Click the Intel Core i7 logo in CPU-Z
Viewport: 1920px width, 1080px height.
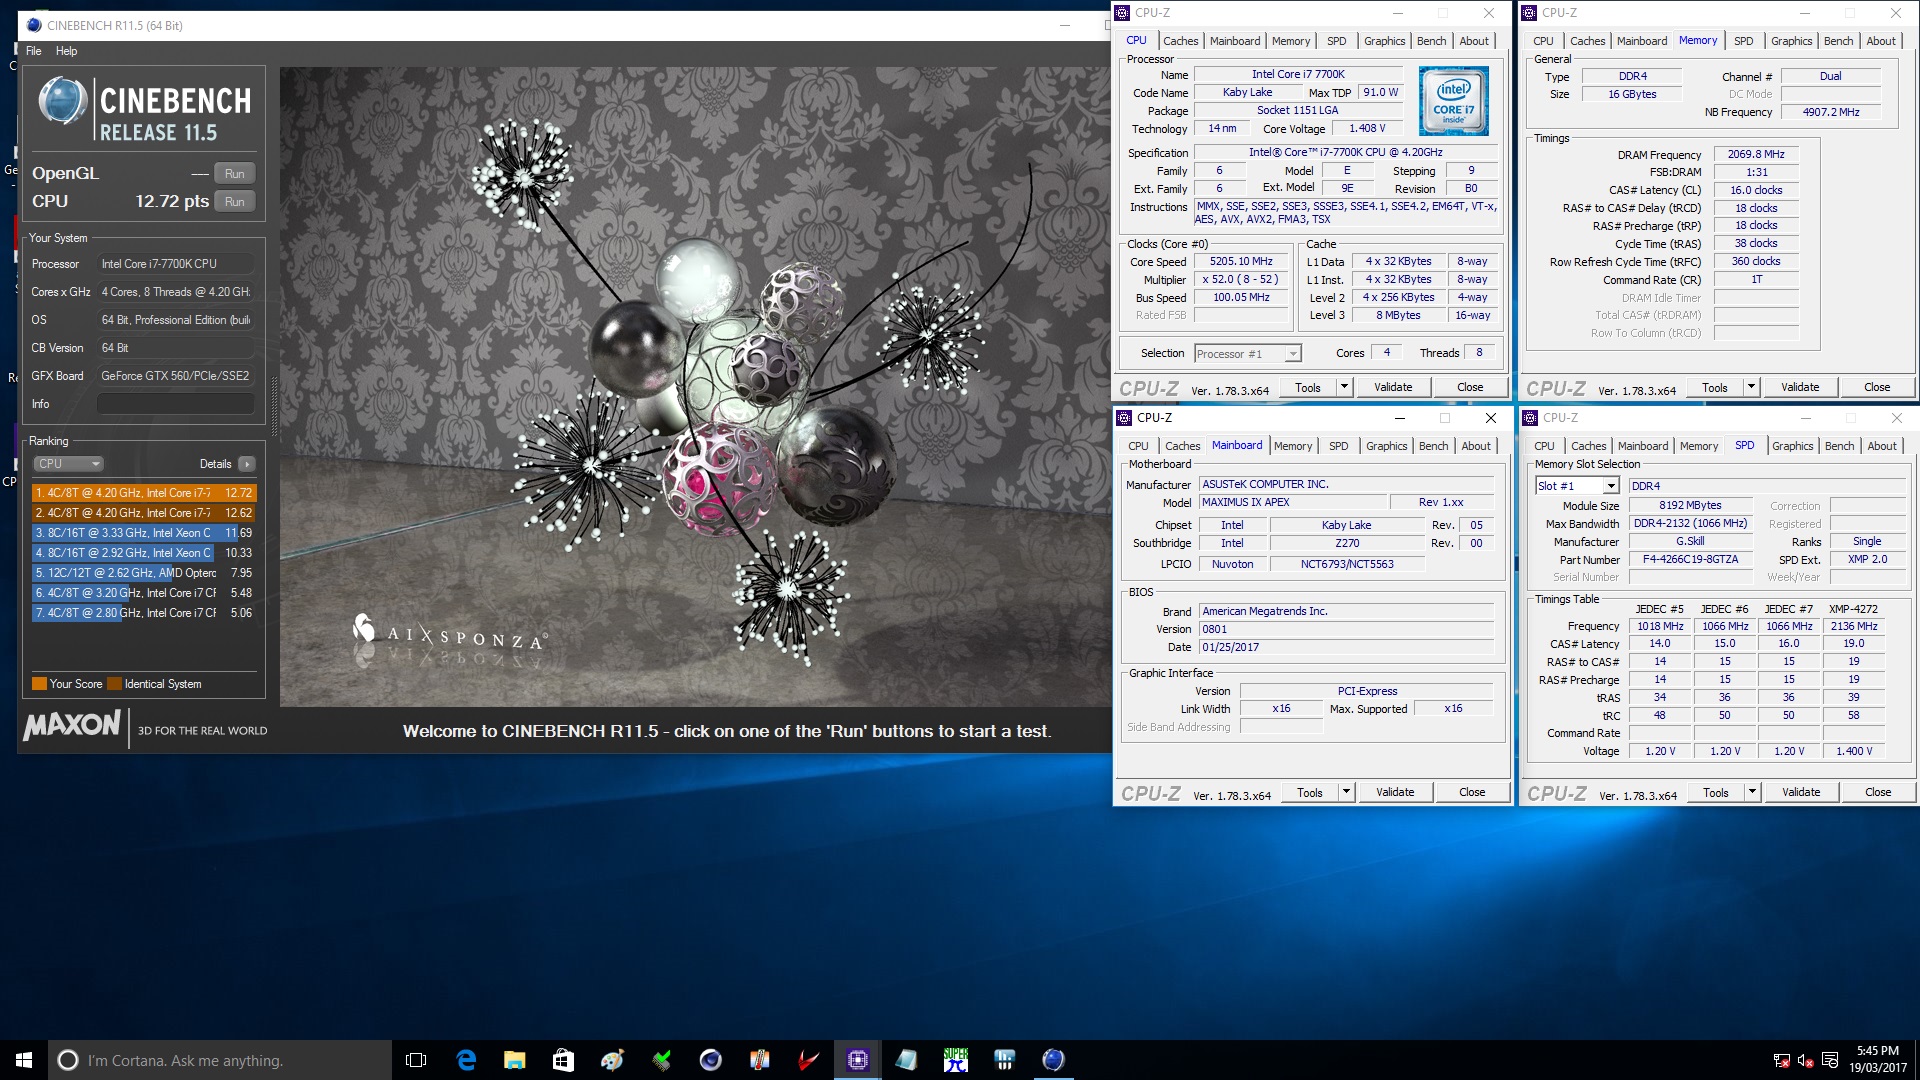pos(1453,101)
